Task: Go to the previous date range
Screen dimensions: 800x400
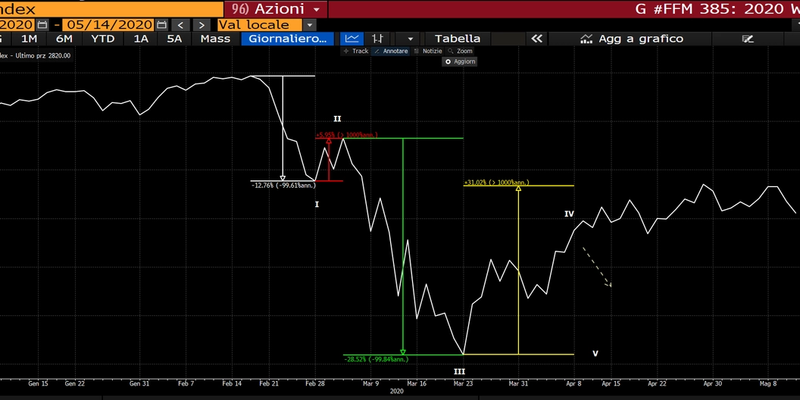Action: pyautogui.click(x=181, y=25)
